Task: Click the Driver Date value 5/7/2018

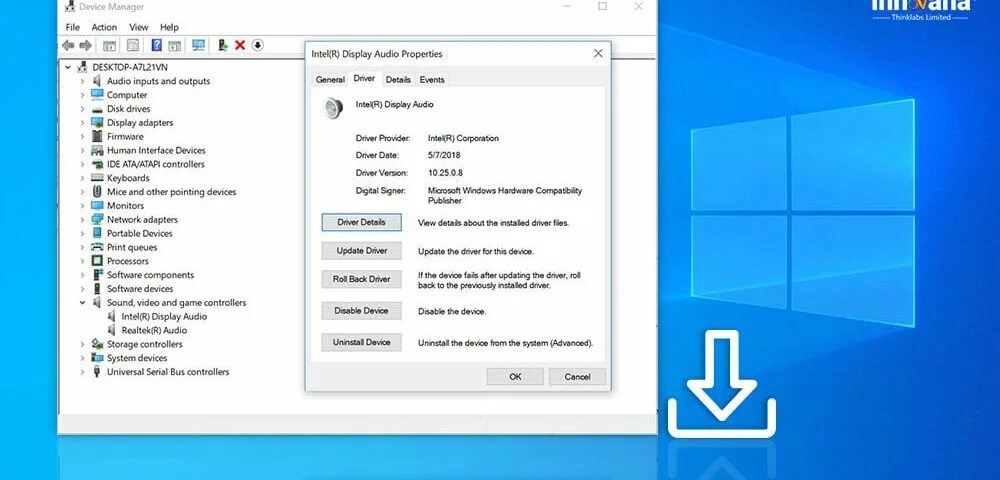Action: (x=444, y=155)
